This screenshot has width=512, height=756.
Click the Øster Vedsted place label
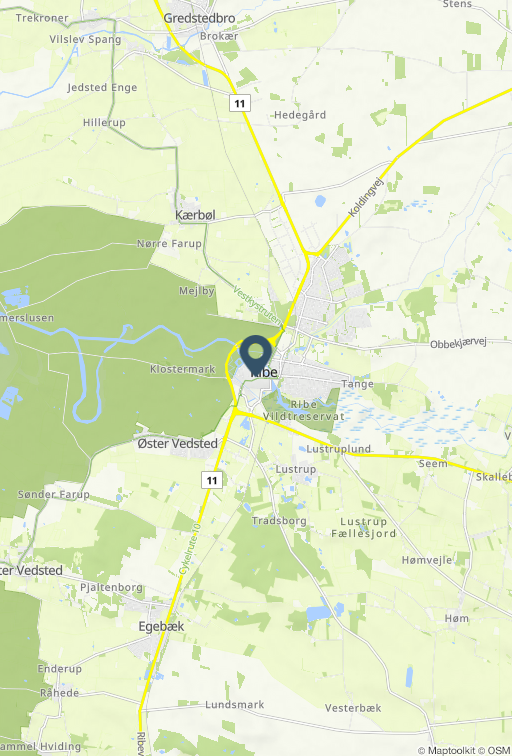tap(177, 444)
